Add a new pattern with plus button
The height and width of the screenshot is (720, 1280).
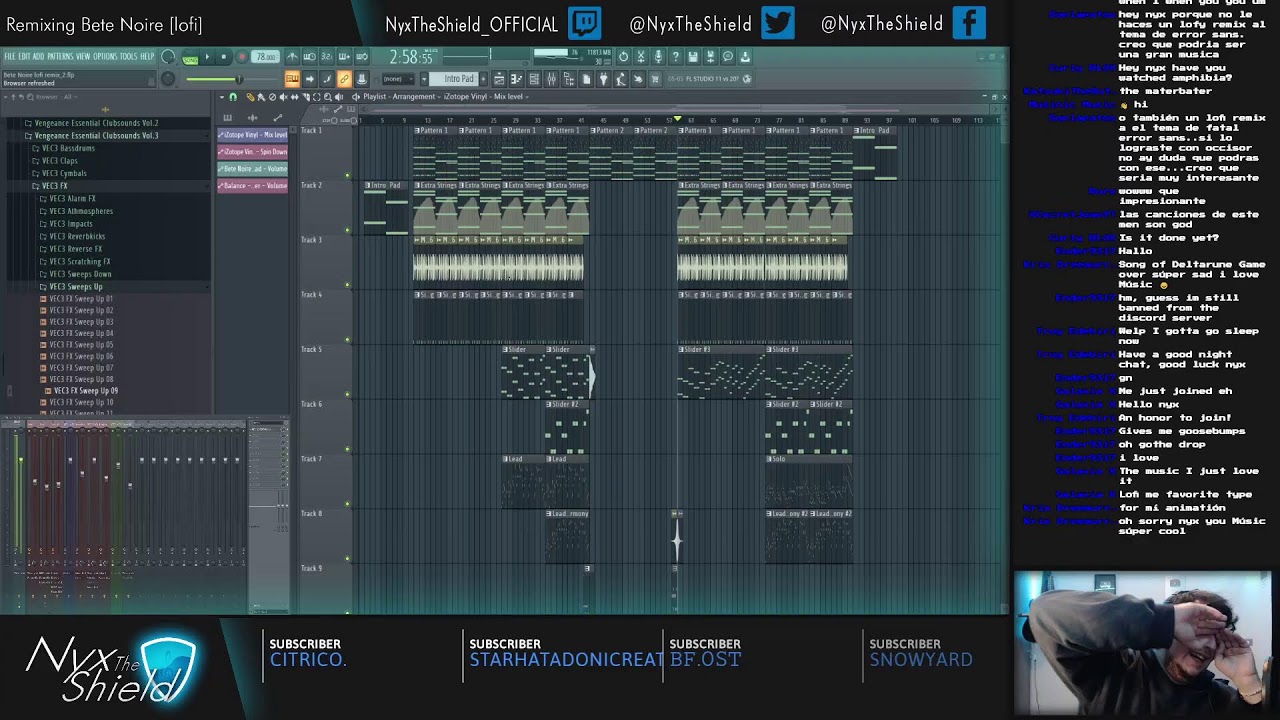pyautogui.click(x=483, y=79)
